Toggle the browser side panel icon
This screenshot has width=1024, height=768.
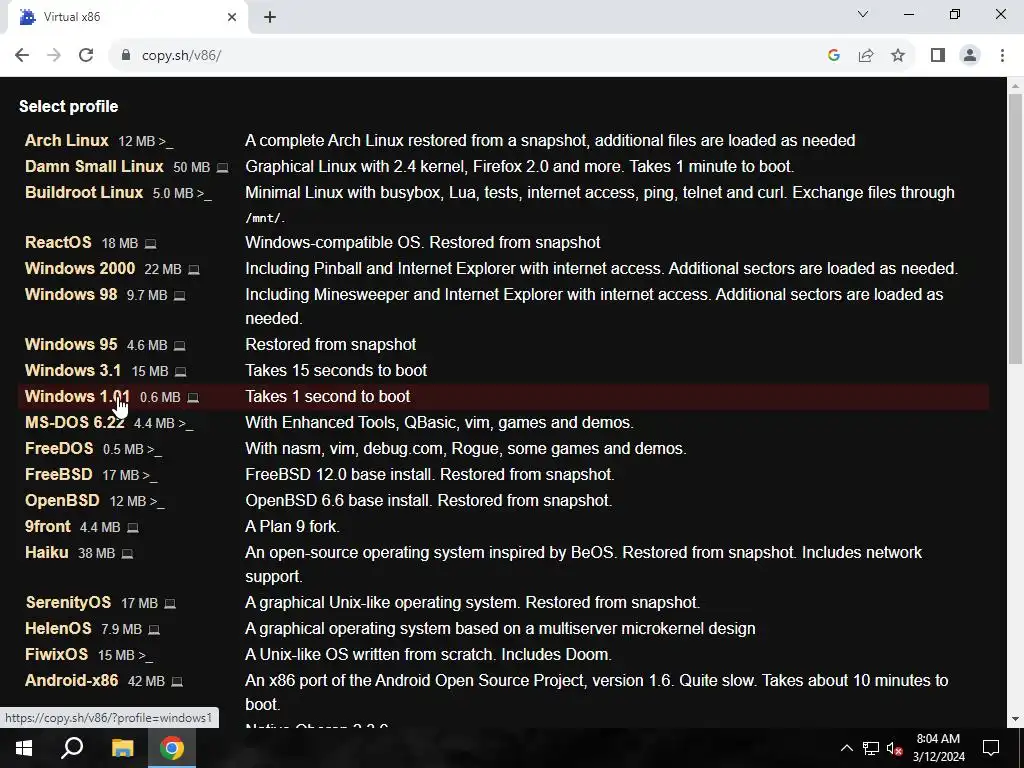tap(938, 56)
